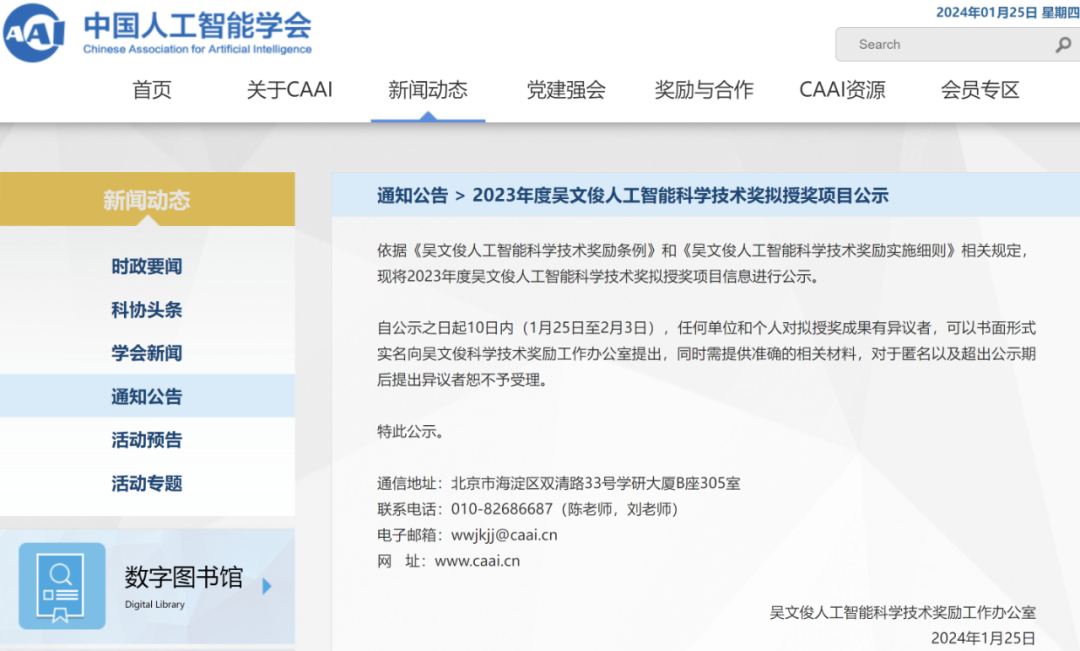Click the article title 2023年度吴文俊人工智能科学技术奖拟授奖项目公示

681,196
